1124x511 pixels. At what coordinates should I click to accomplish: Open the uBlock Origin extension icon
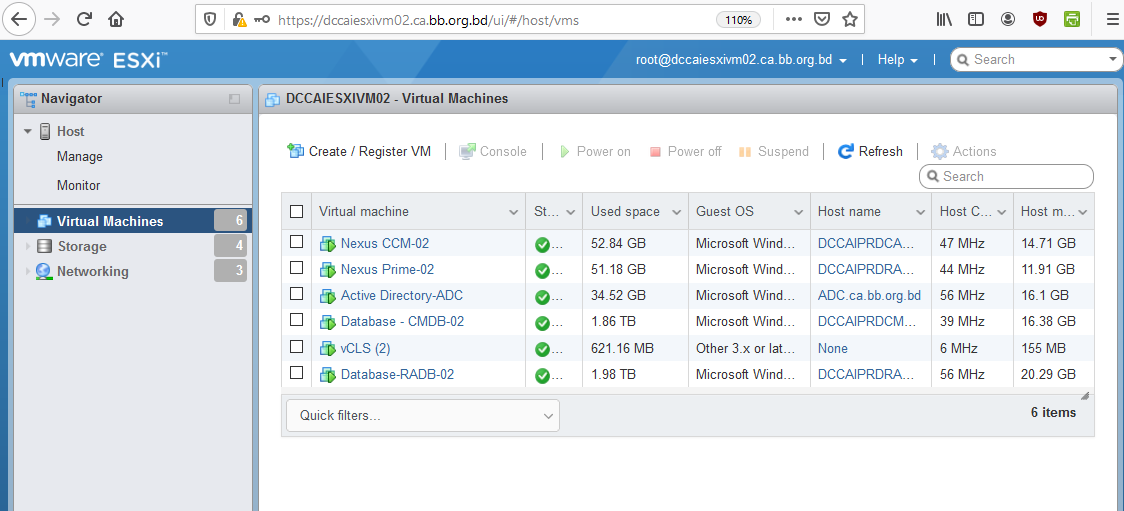pyautogui.click(x=1039, y=20)
